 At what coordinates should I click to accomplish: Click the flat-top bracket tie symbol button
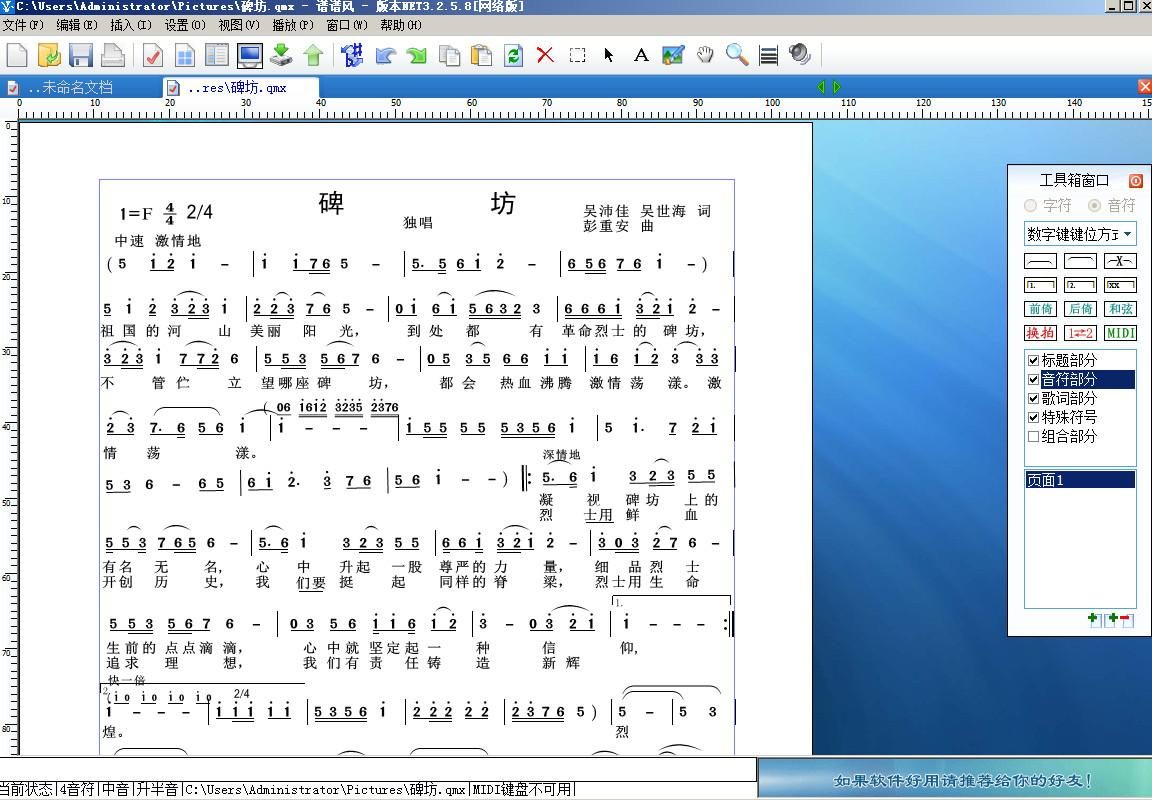pyautogui.click(x=1081, y=262)
